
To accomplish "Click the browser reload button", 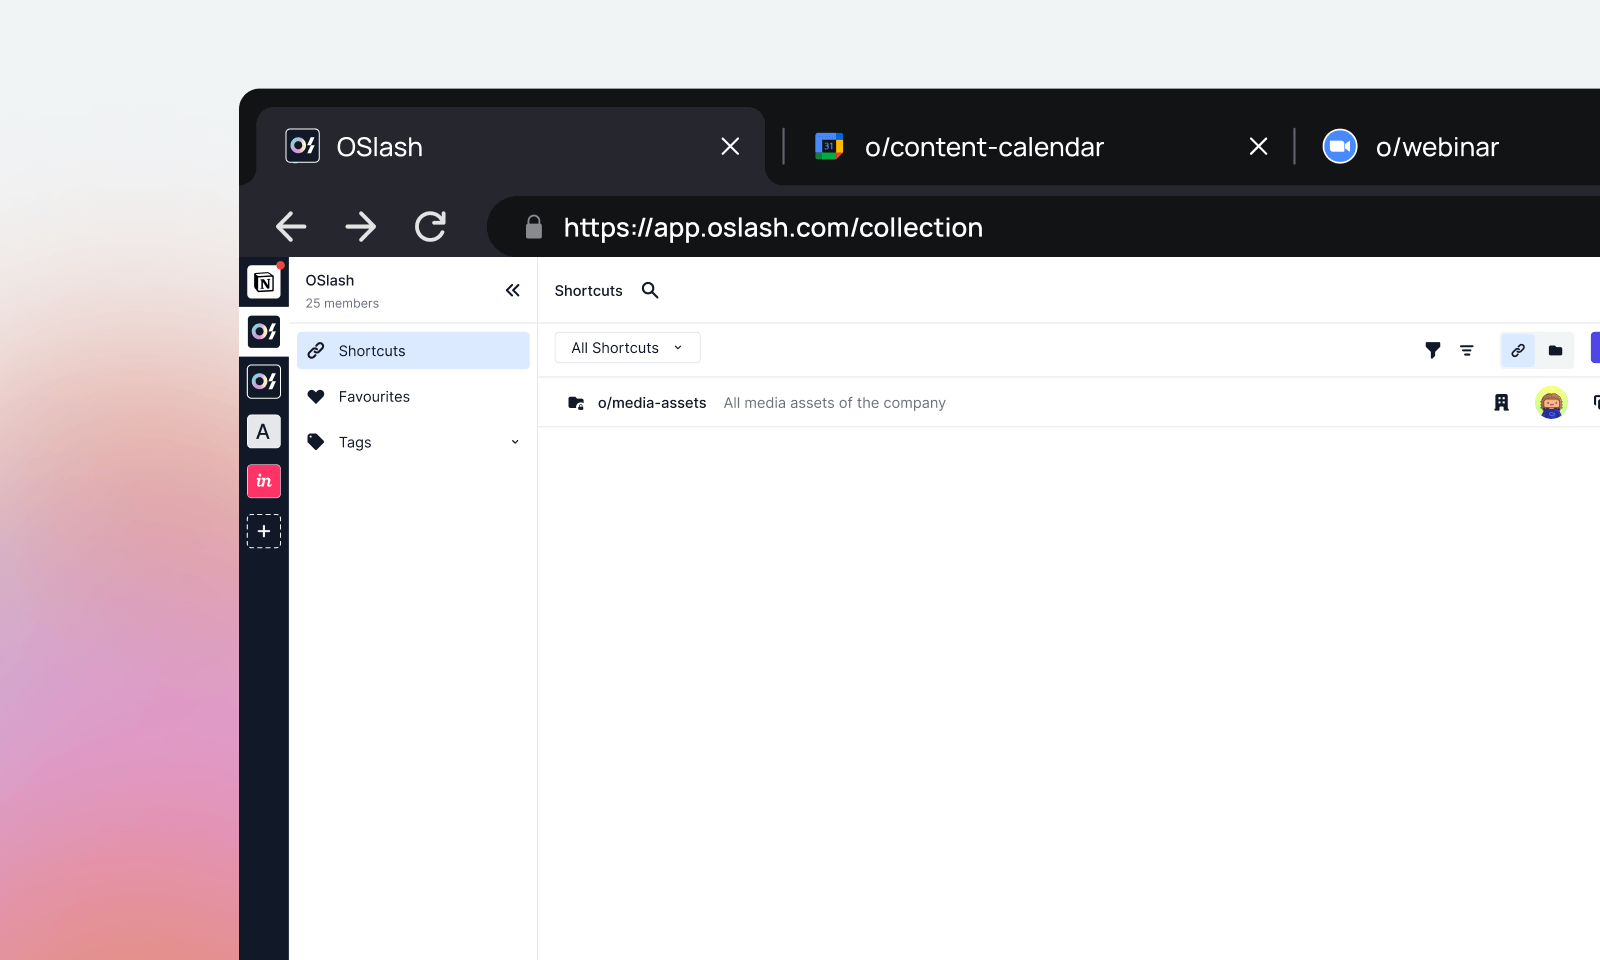I will click(x=430, y=227).
